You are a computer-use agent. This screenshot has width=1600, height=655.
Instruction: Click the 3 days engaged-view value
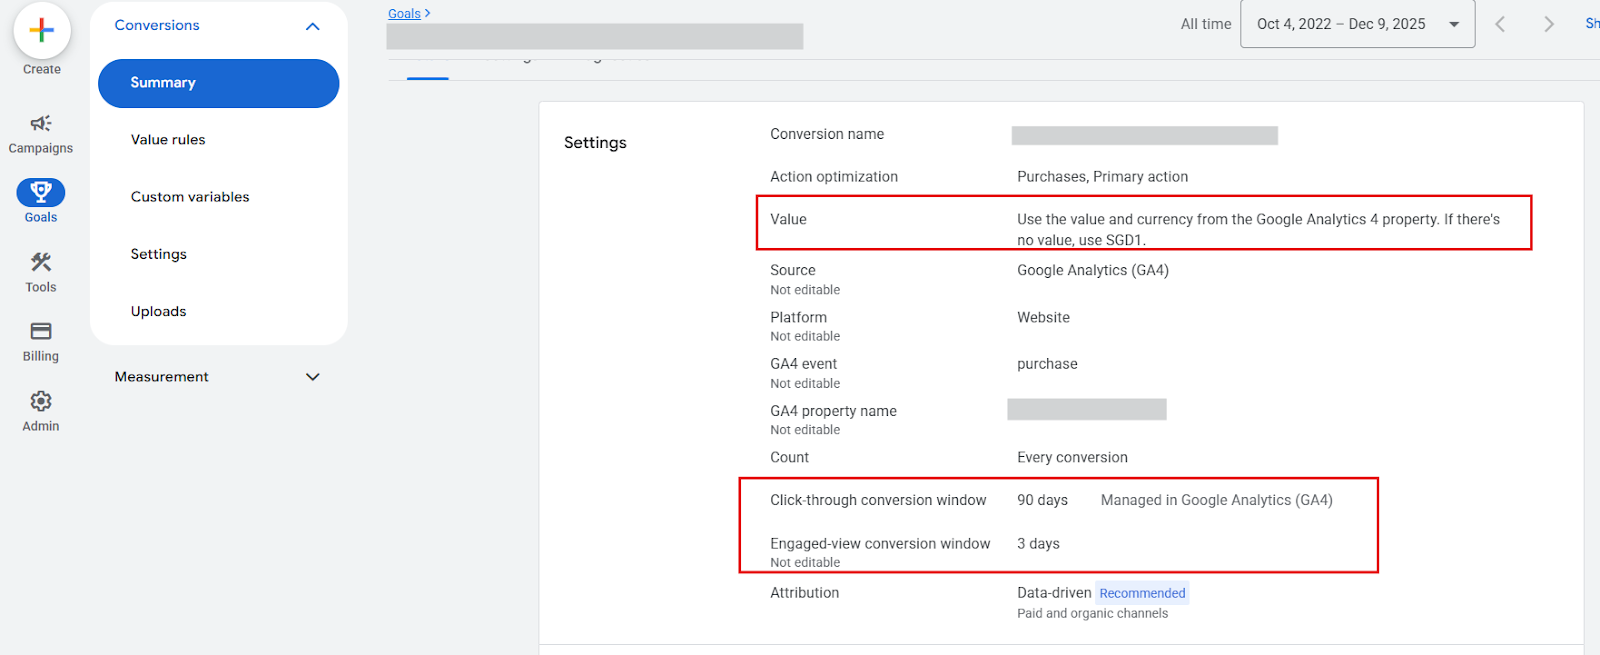pos(1038,544)
